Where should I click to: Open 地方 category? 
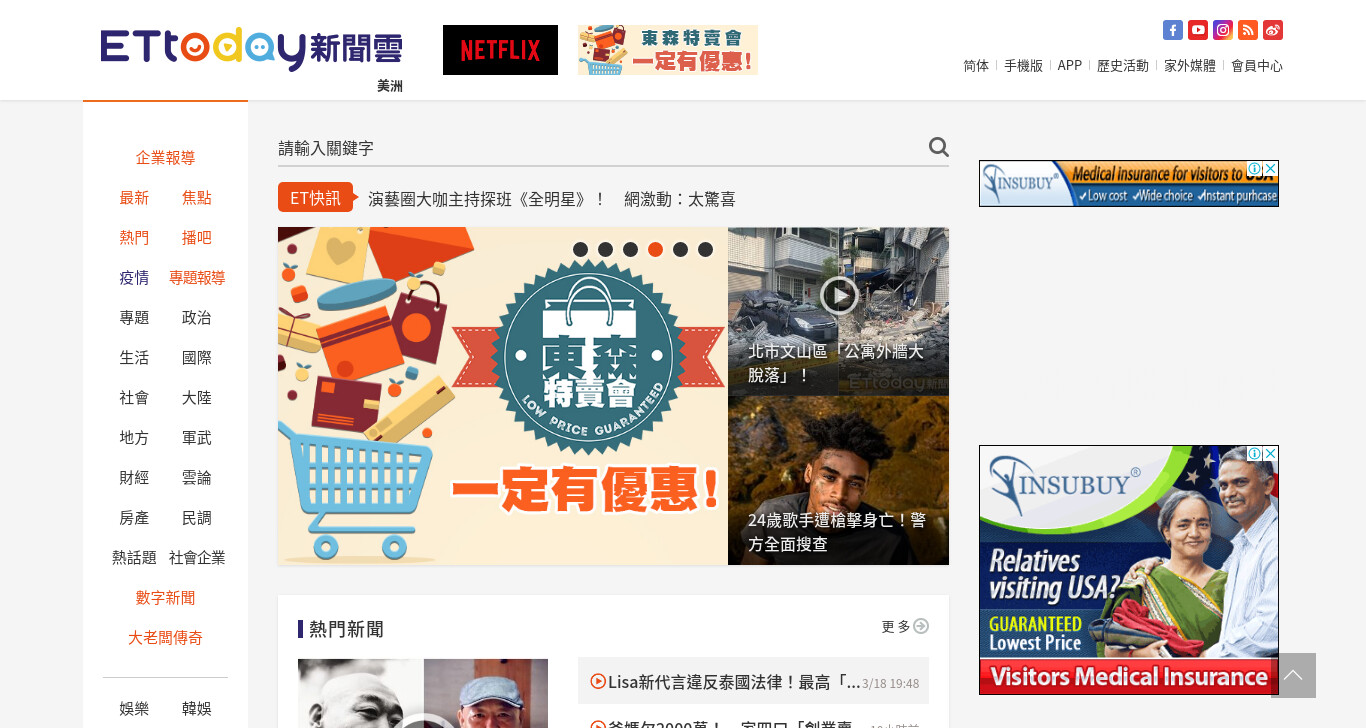point(134,438)
